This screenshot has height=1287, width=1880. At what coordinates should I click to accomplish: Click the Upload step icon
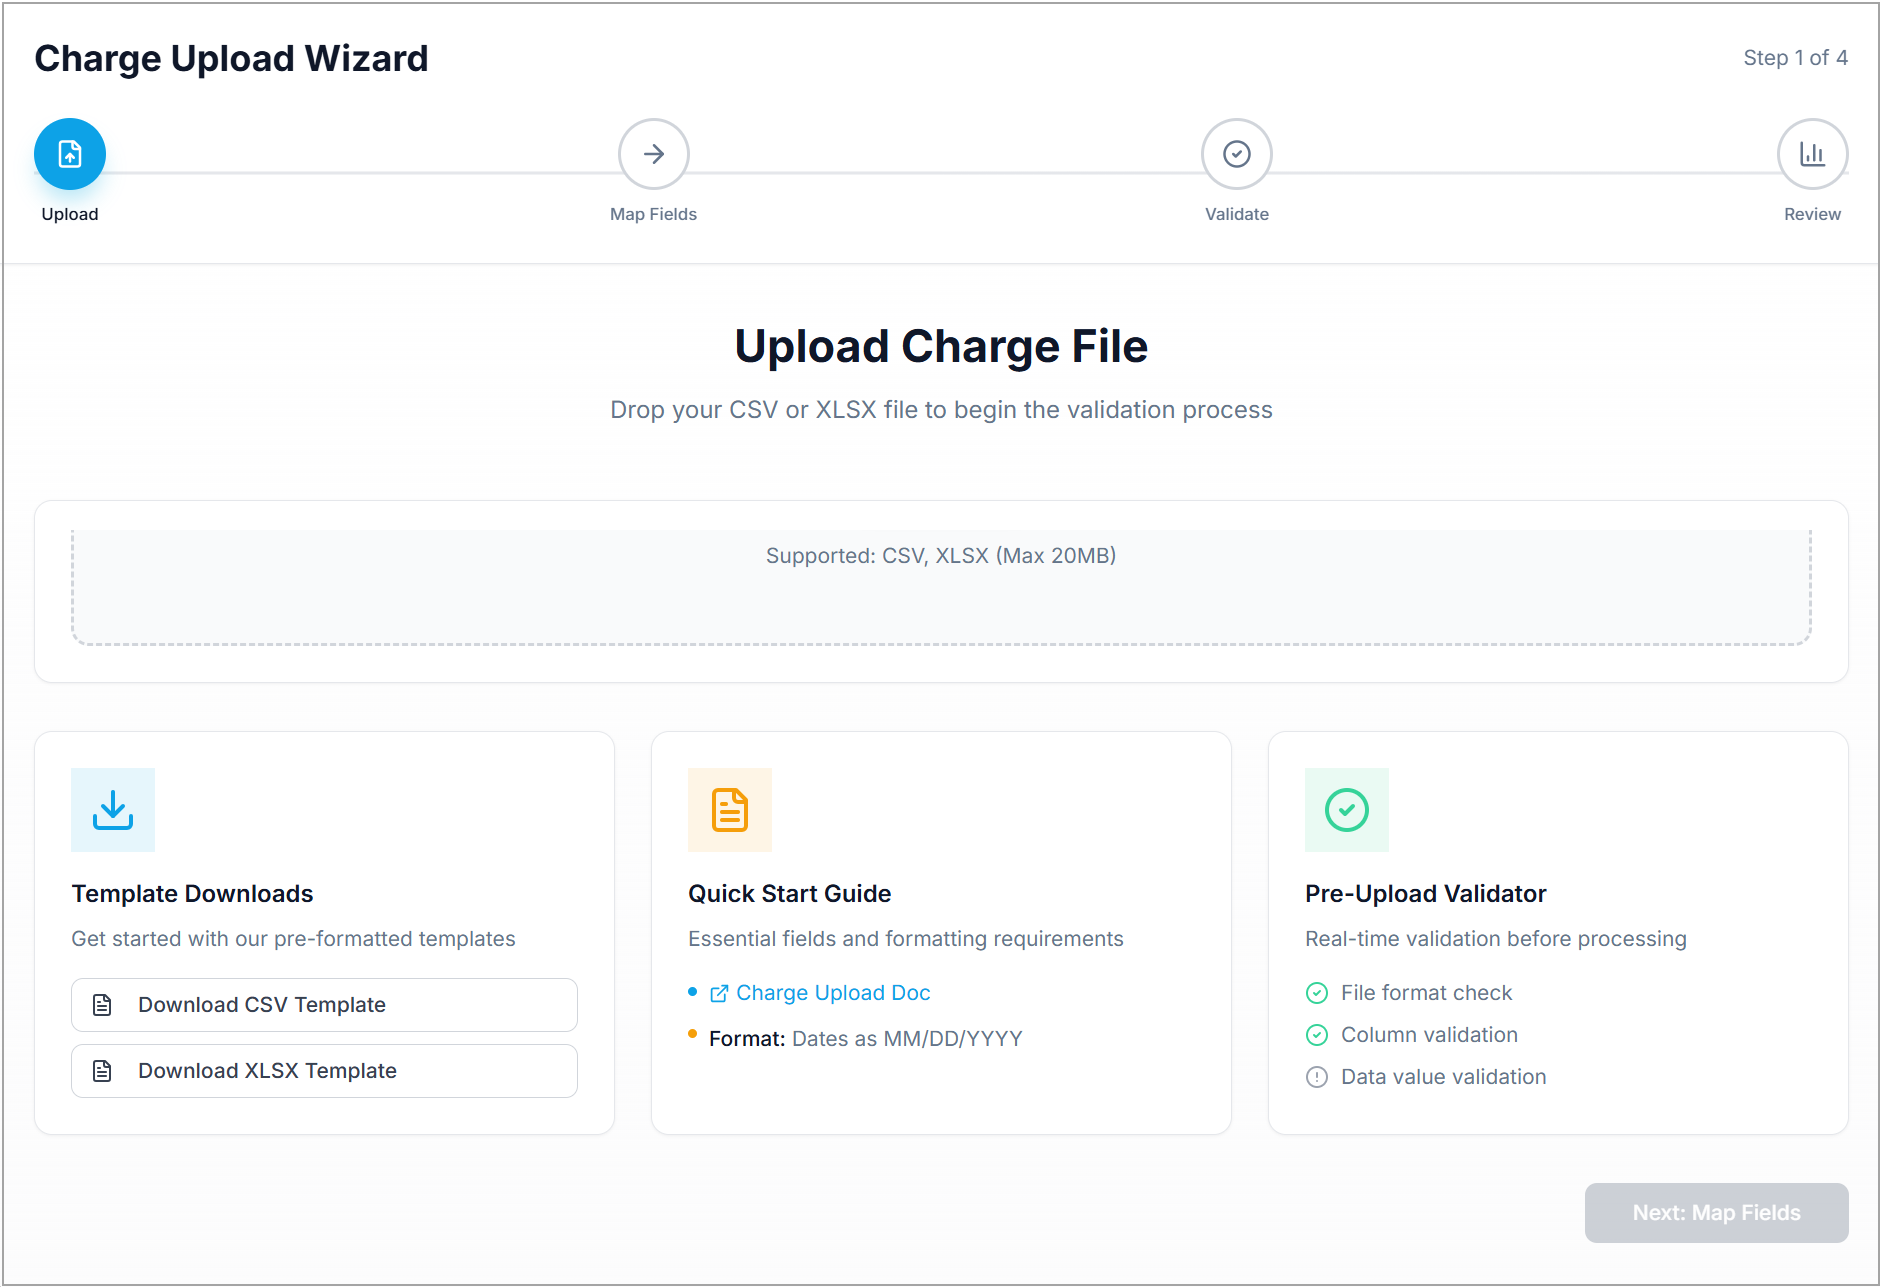(70, 154)
